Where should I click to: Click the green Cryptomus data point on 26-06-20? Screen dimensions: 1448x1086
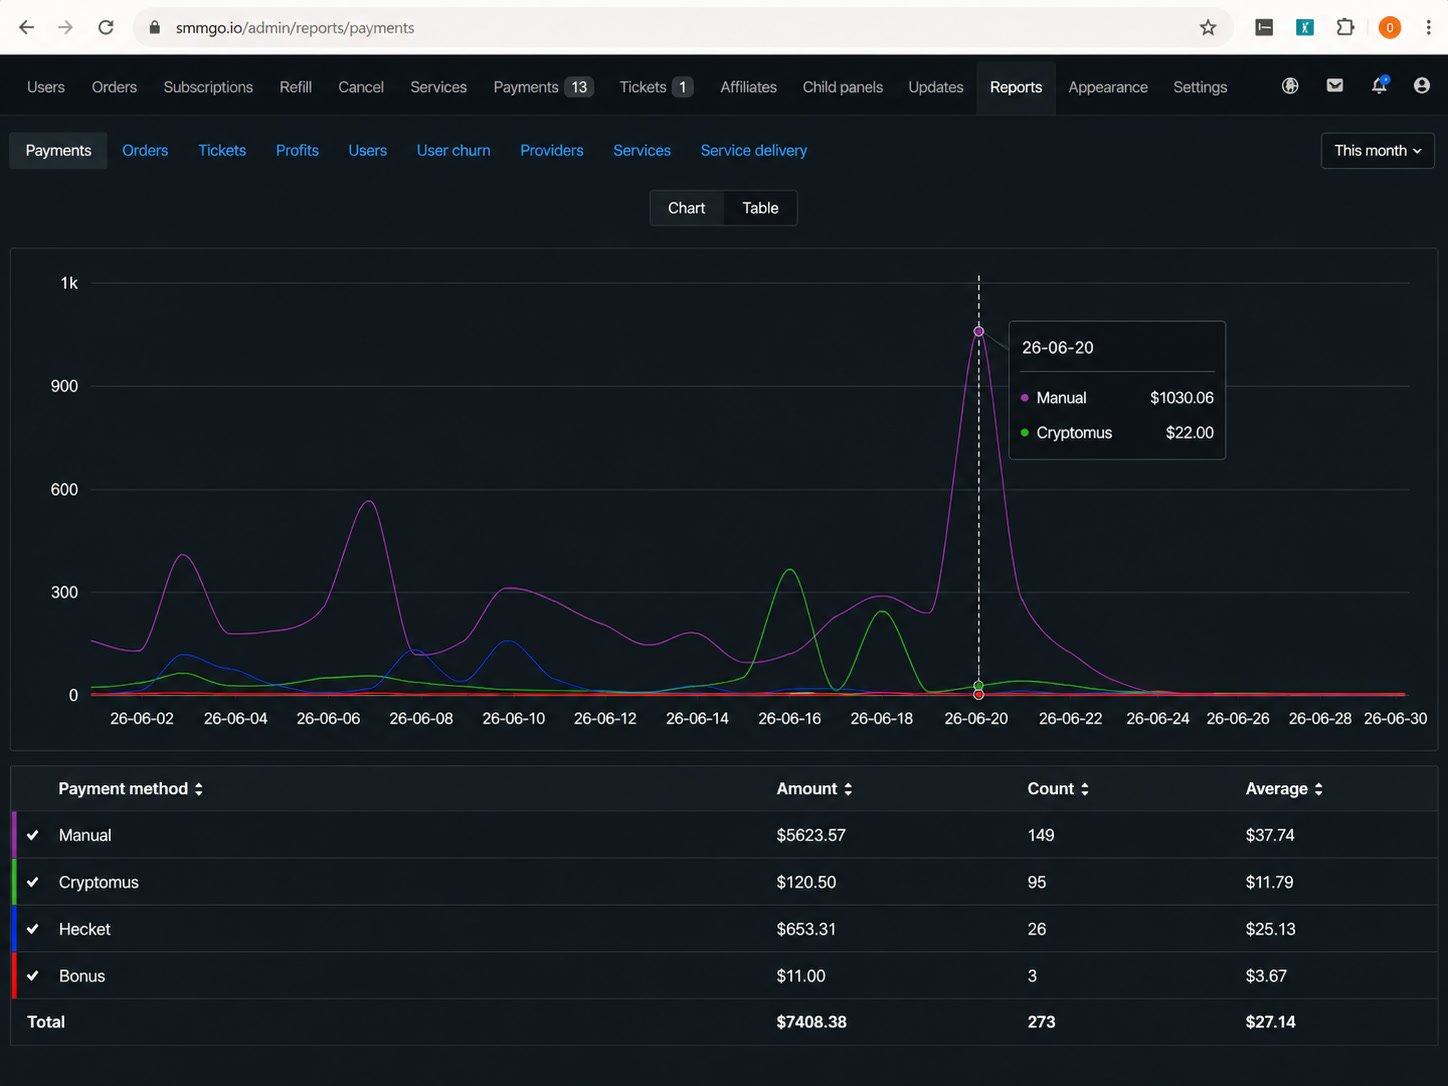979,685
